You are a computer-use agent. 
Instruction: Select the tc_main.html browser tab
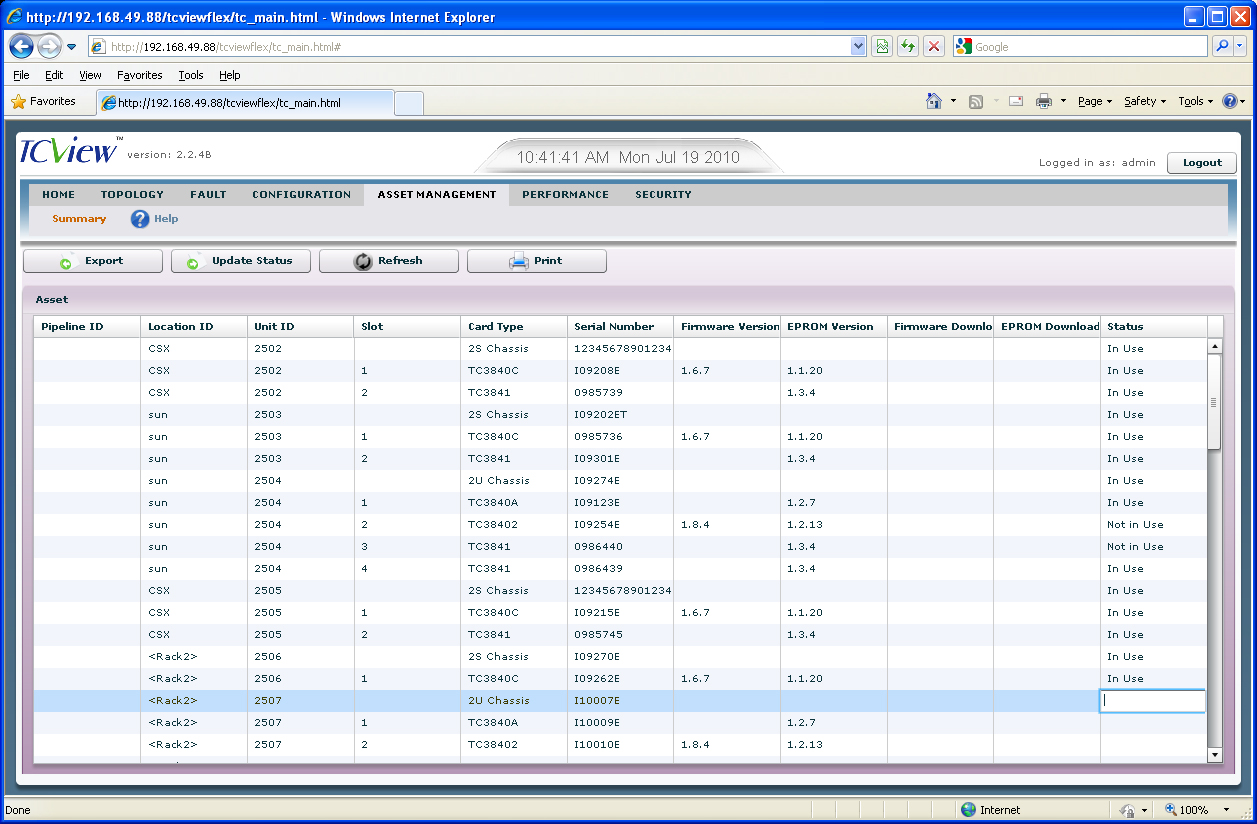245,103
